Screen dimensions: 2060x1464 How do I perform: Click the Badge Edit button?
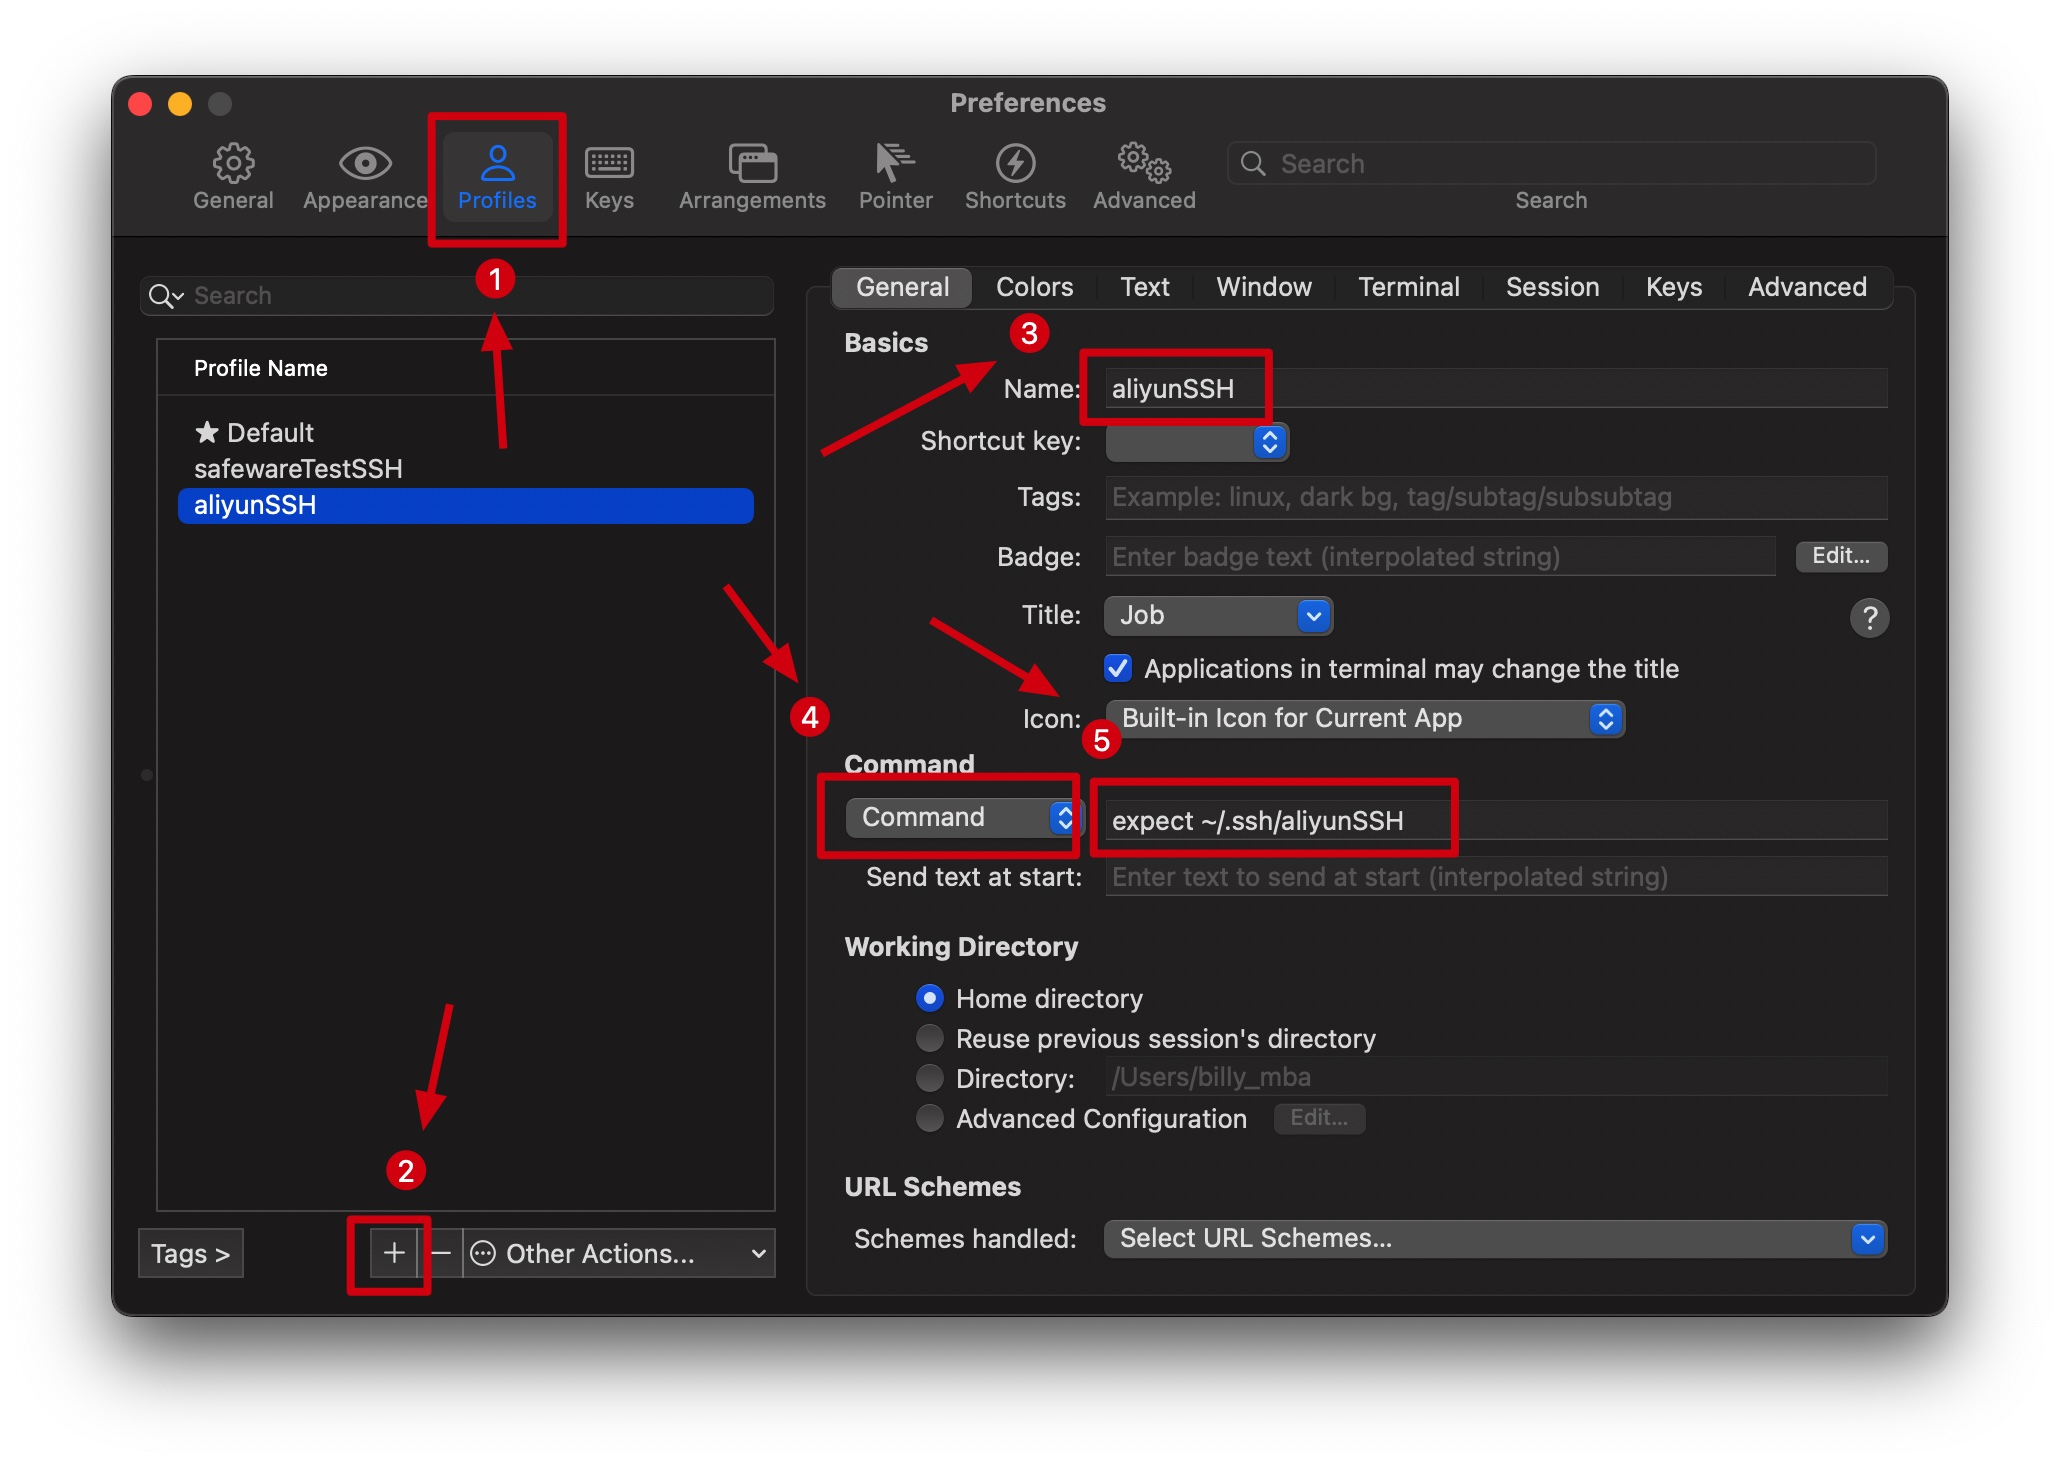(x=1840, y=556)
